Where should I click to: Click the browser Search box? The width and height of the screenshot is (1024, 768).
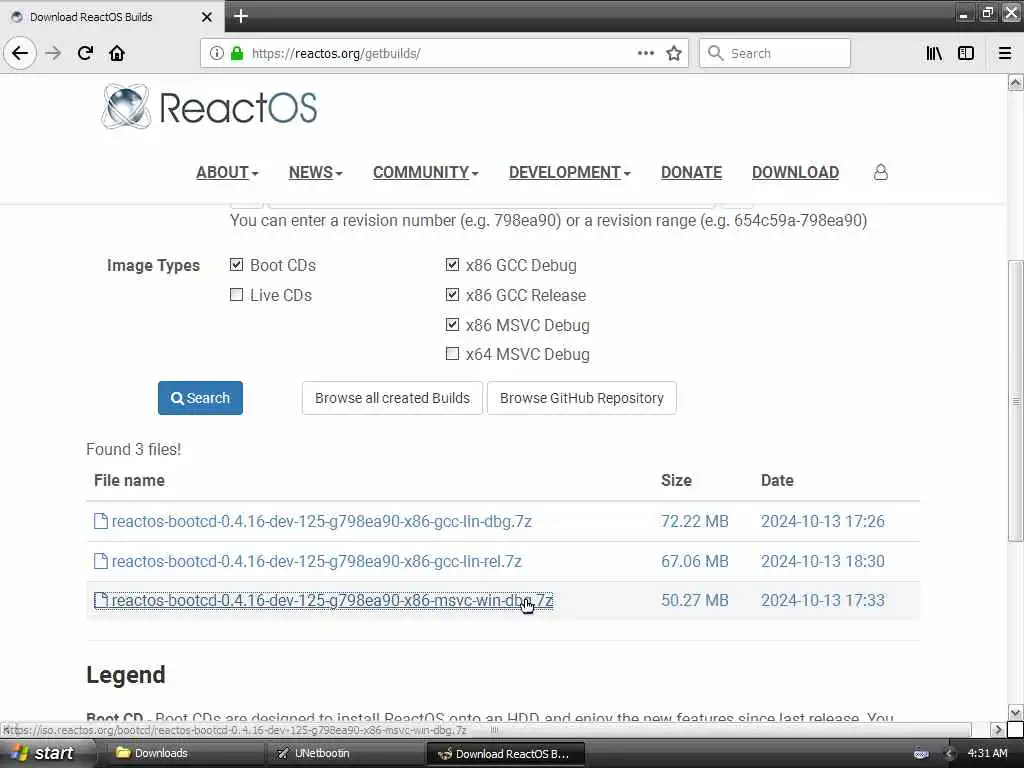[775, 53]
